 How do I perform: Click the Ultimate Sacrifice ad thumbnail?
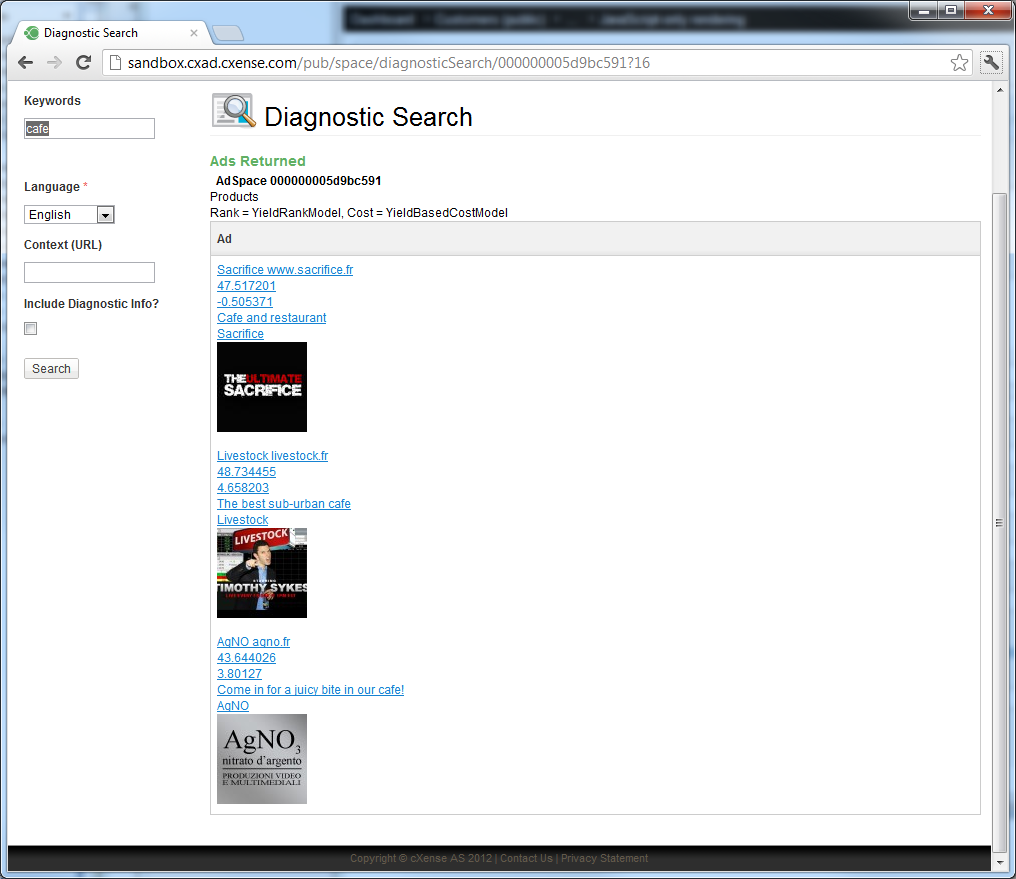pyautogui.click(x=262, y=387)
